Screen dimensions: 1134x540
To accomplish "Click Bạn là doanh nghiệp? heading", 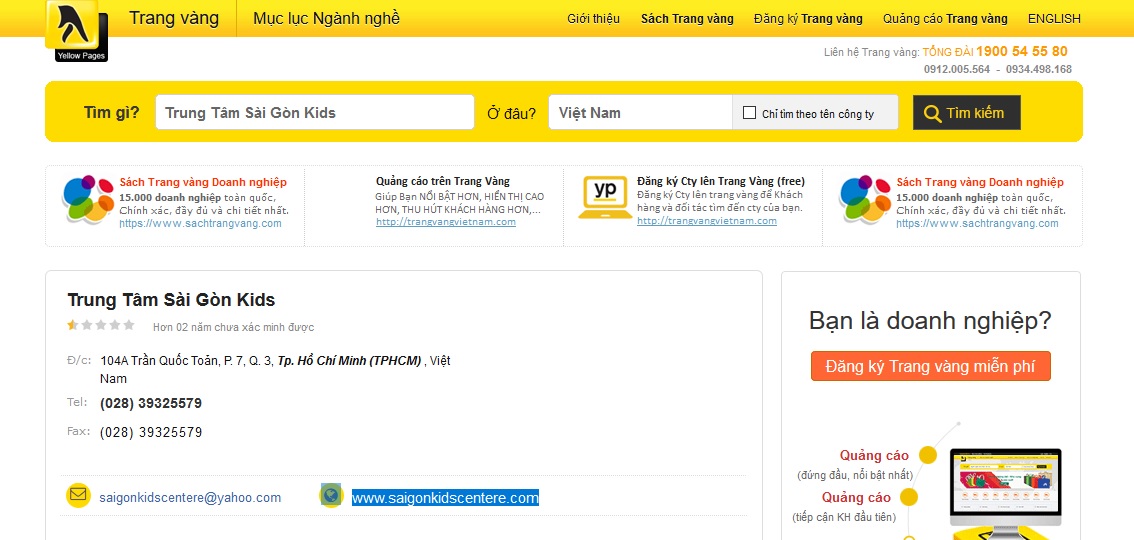I will (930, 321).
